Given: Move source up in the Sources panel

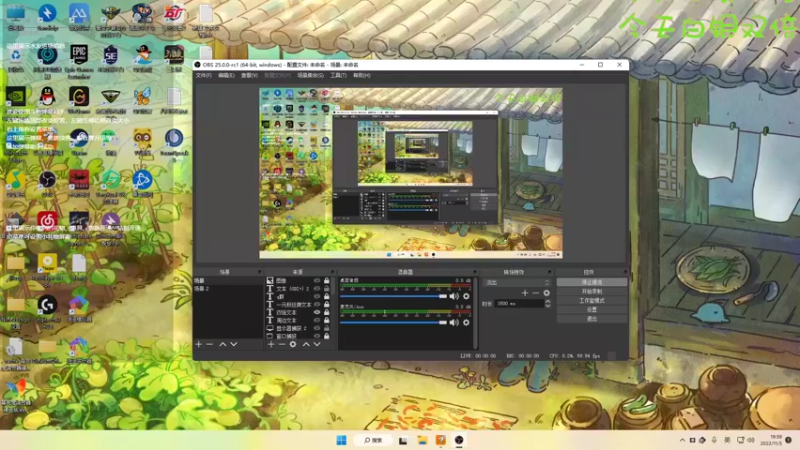Looking at the screenshot, I should (x=306, y=344).
